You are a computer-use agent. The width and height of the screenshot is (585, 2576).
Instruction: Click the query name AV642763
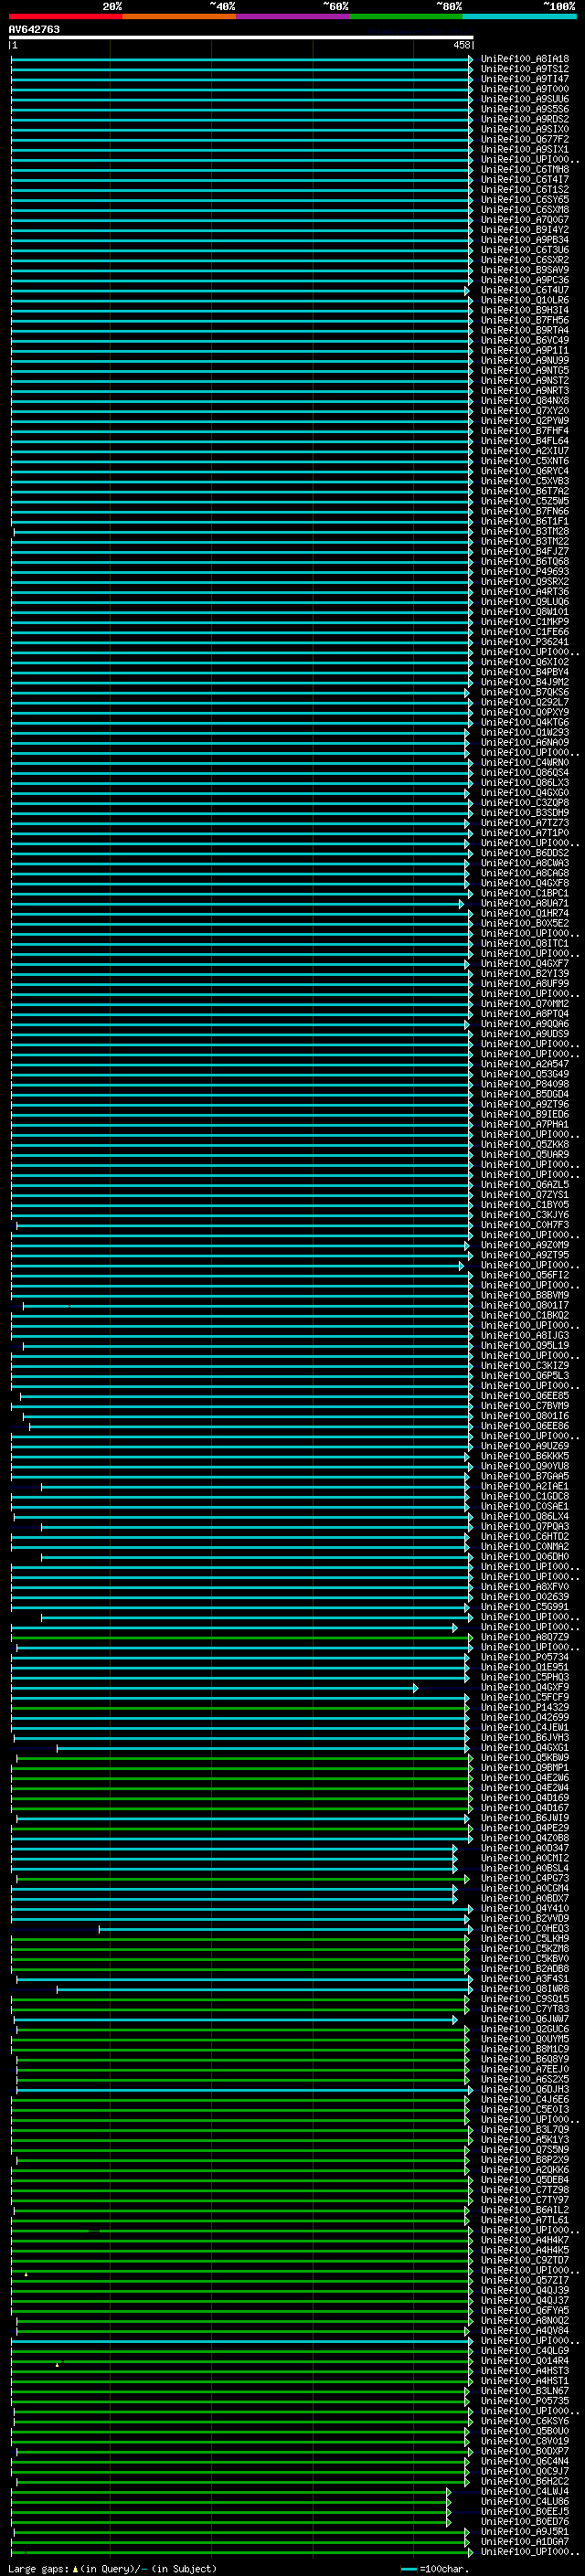click(x=34, y=29)
